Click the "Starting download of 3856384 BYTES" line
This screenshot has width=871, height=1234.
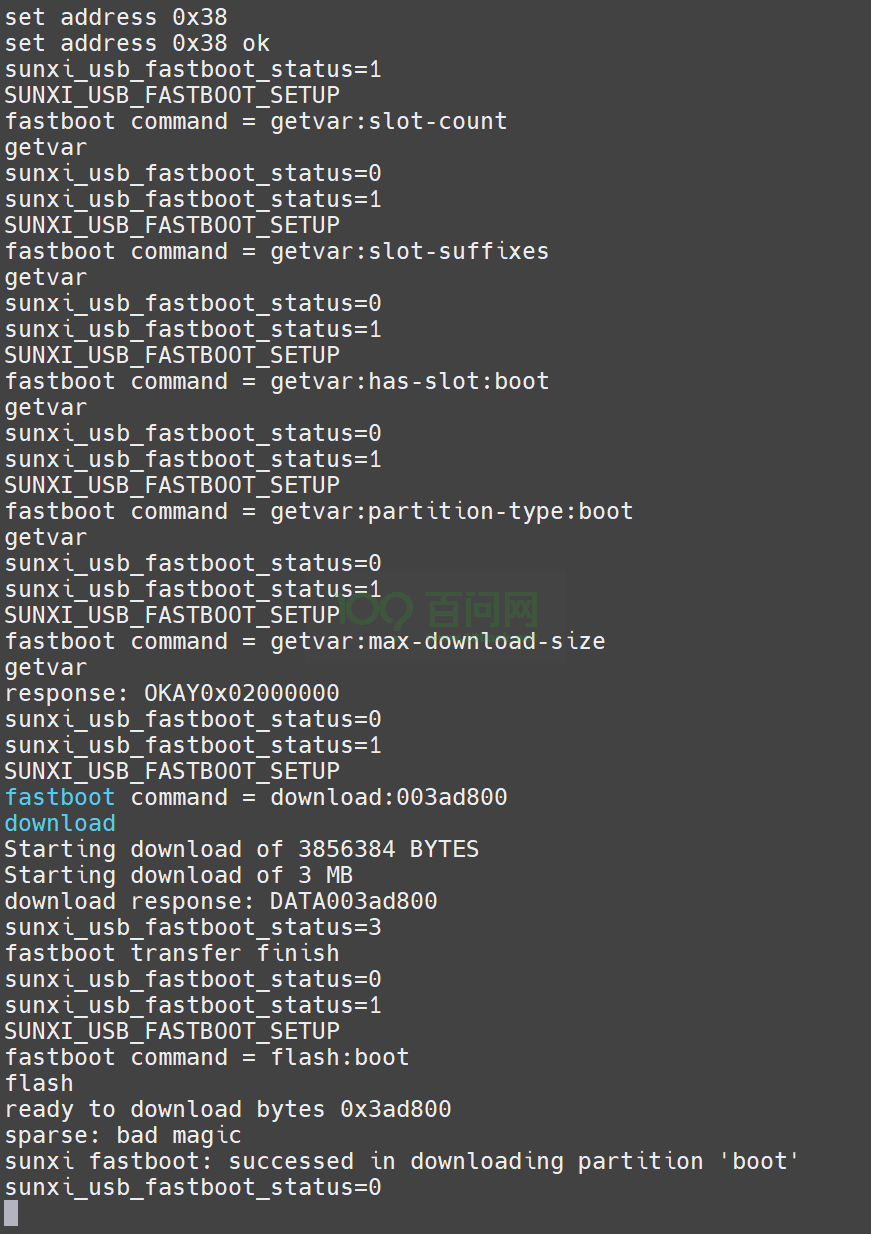pos(242,849)
